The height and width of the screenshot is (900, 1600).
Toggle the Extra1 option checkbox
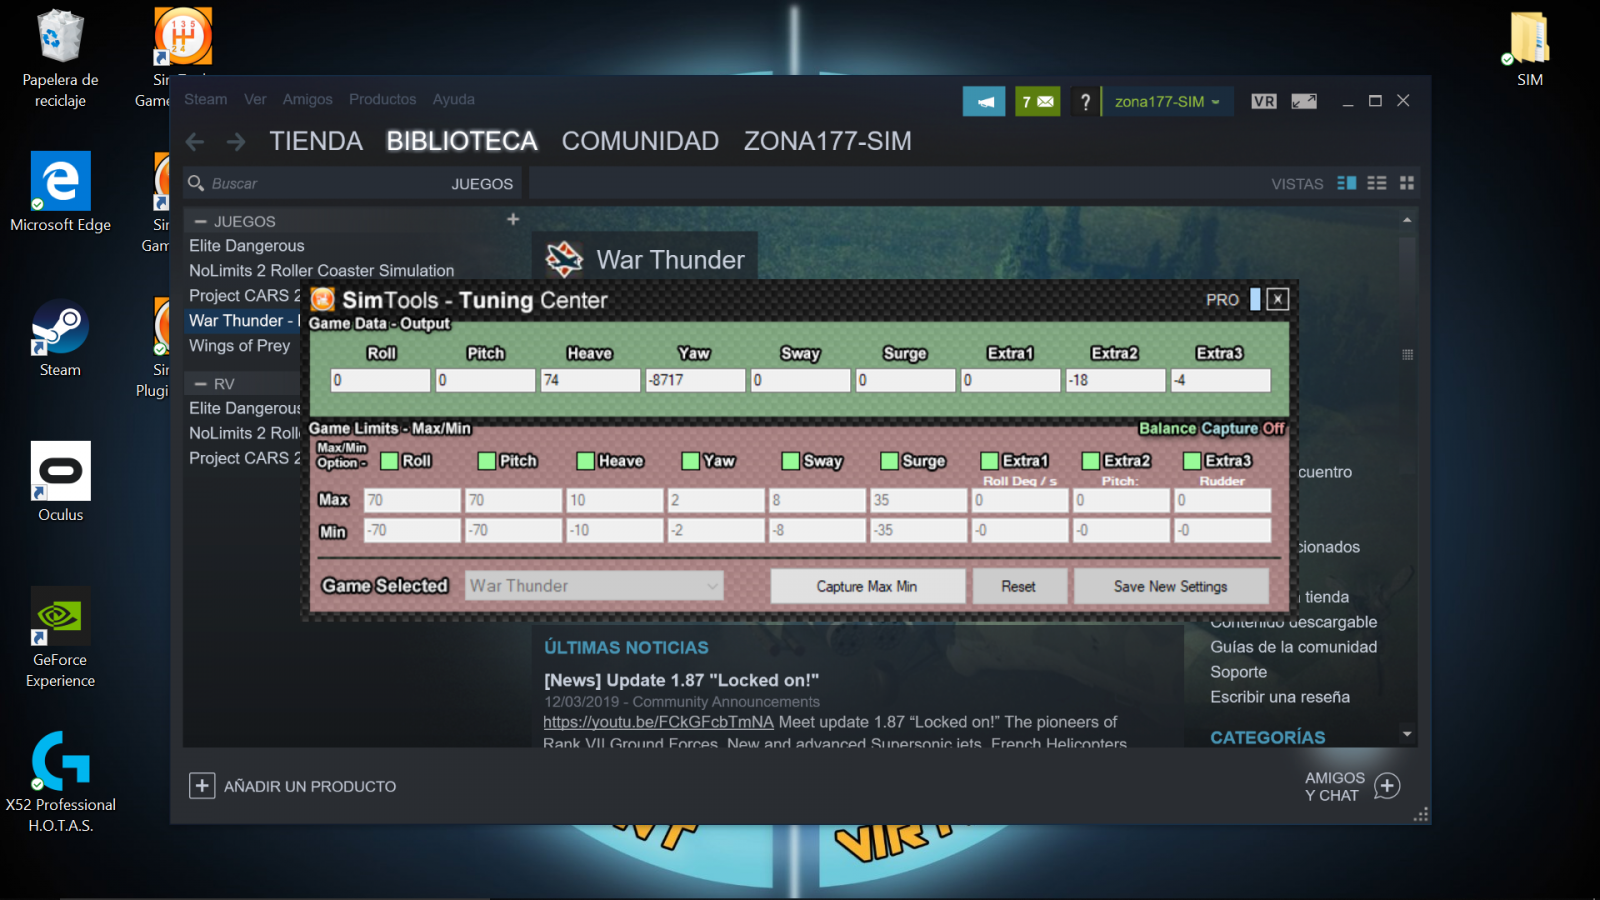coord(990,460)
